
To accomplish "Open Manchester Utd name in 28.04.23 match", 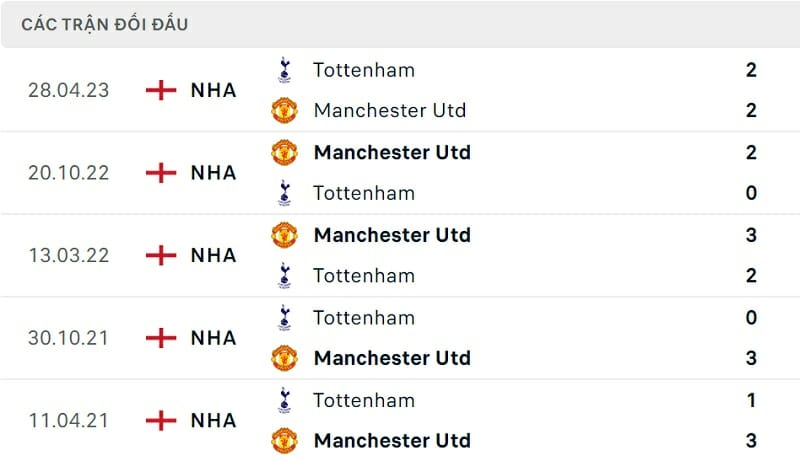I will (x=389, y=110).
